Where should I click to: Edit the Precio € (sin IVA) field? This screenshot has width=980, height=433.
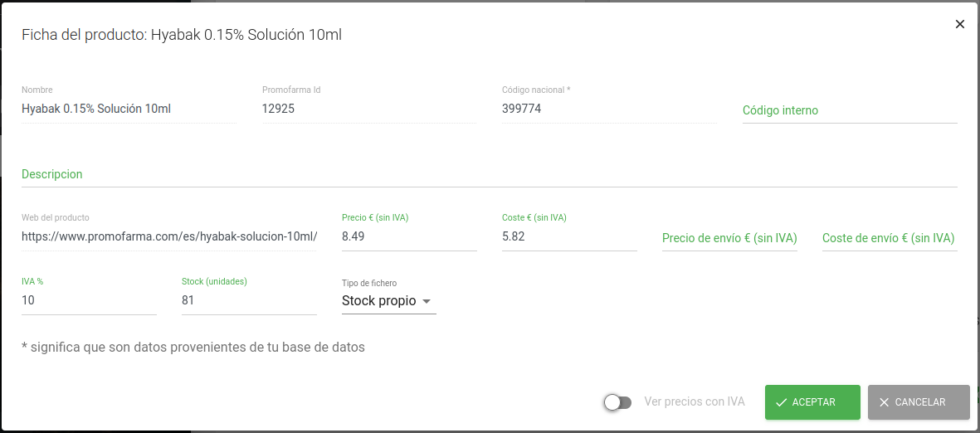(408, 237)
